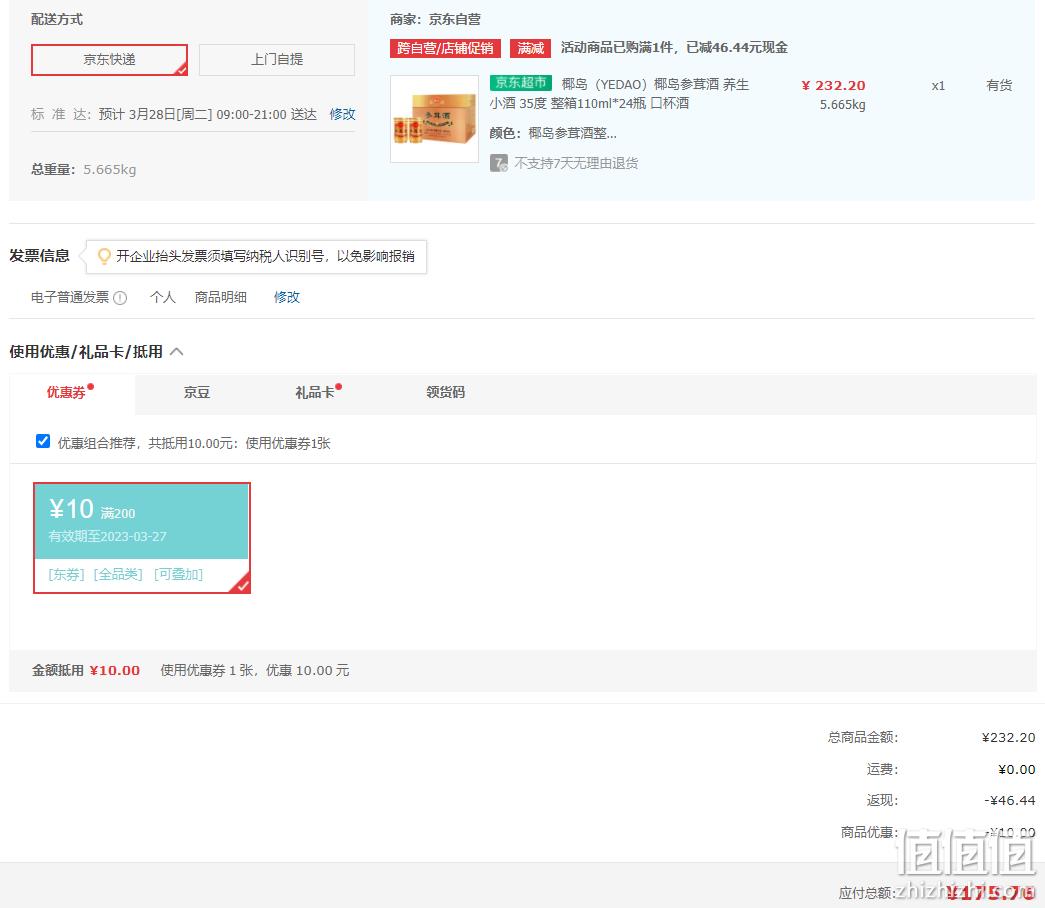
Task: Click info icon beside 电子普通发票
Action: 120,298
